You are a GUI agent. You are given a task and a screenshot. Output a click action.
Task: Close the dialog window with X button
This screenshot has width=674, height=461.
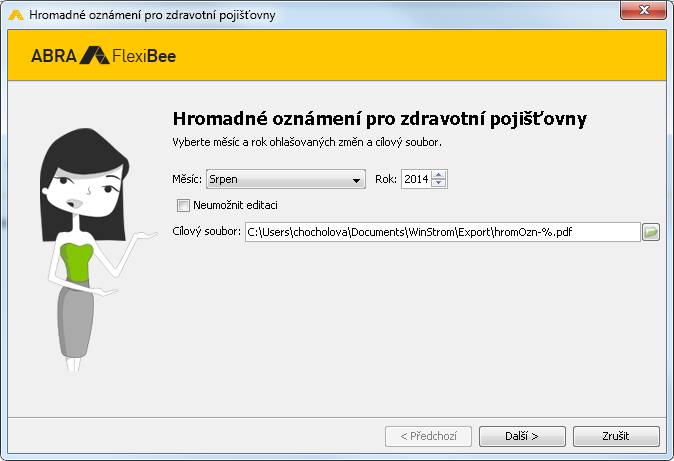tap(643, 10)
